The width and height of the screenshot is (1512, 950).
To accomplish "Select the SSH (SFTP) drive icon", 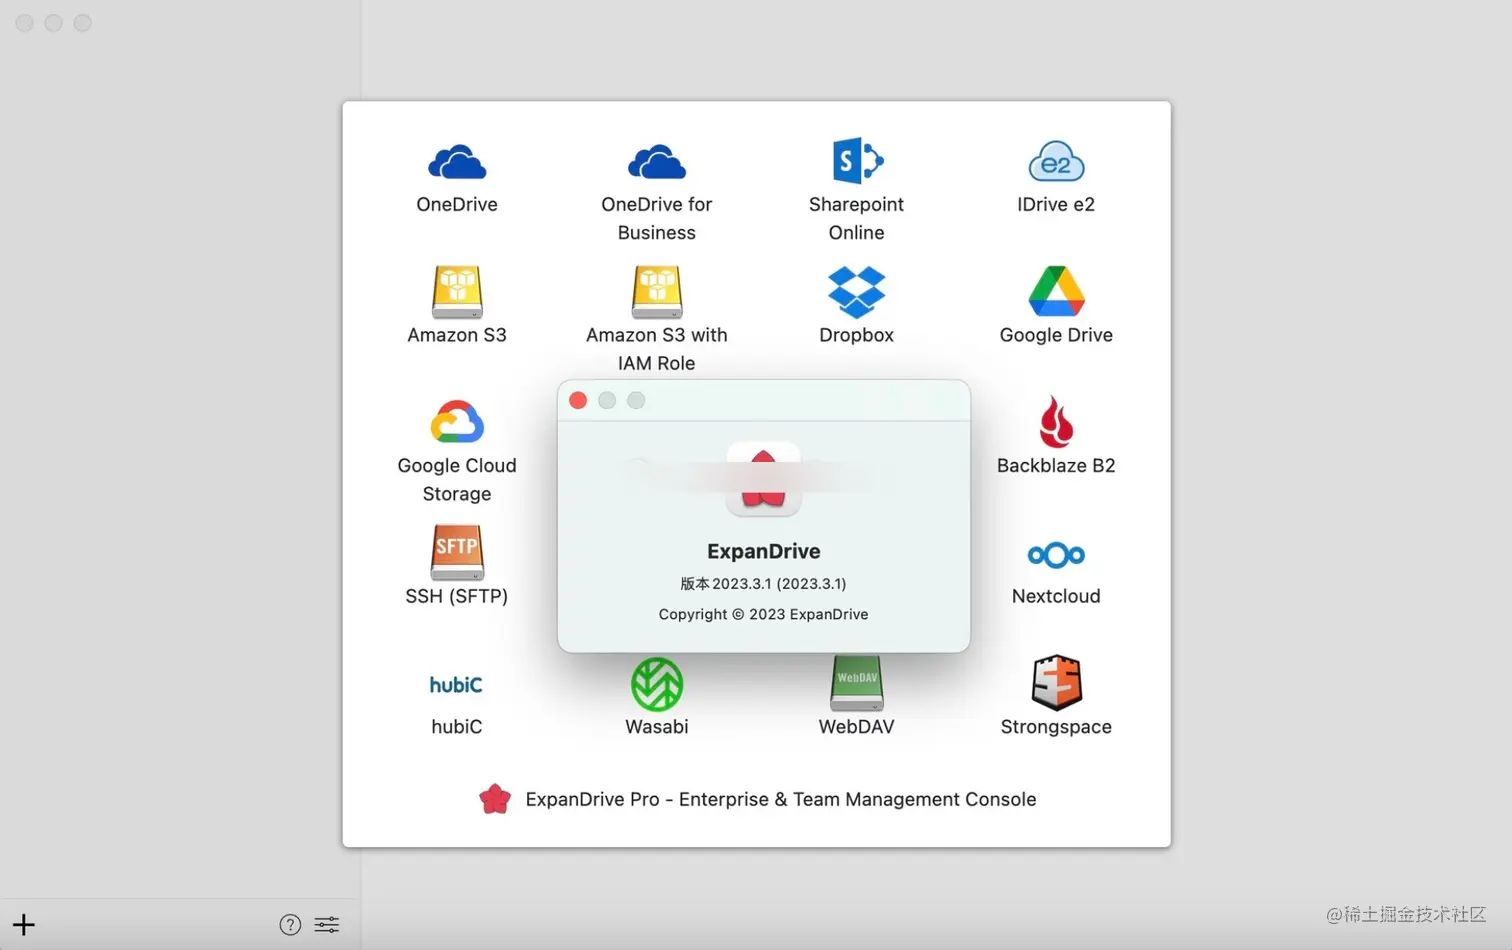I will point(457,552).
